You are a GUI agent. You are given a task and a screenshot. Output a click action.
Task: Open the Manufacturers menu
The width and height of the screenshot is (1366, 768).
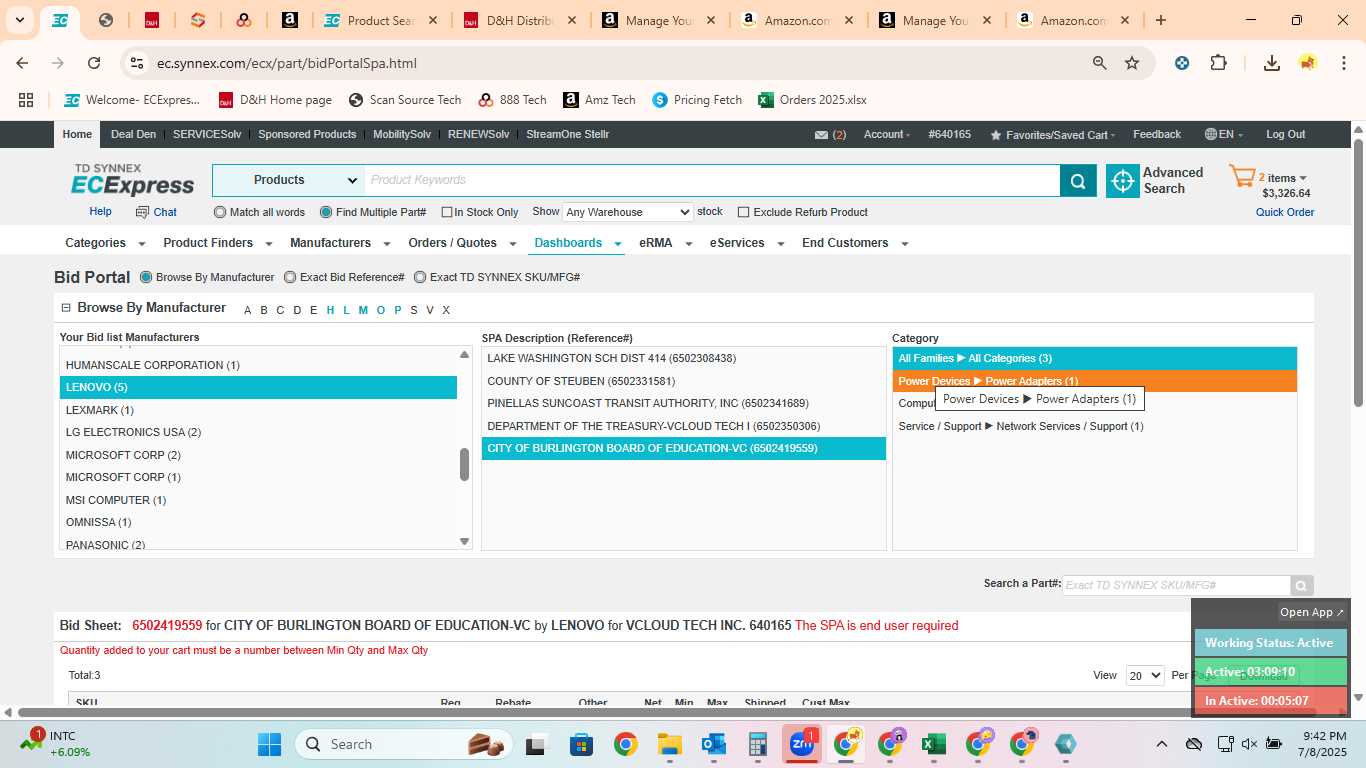click(339, 243)
